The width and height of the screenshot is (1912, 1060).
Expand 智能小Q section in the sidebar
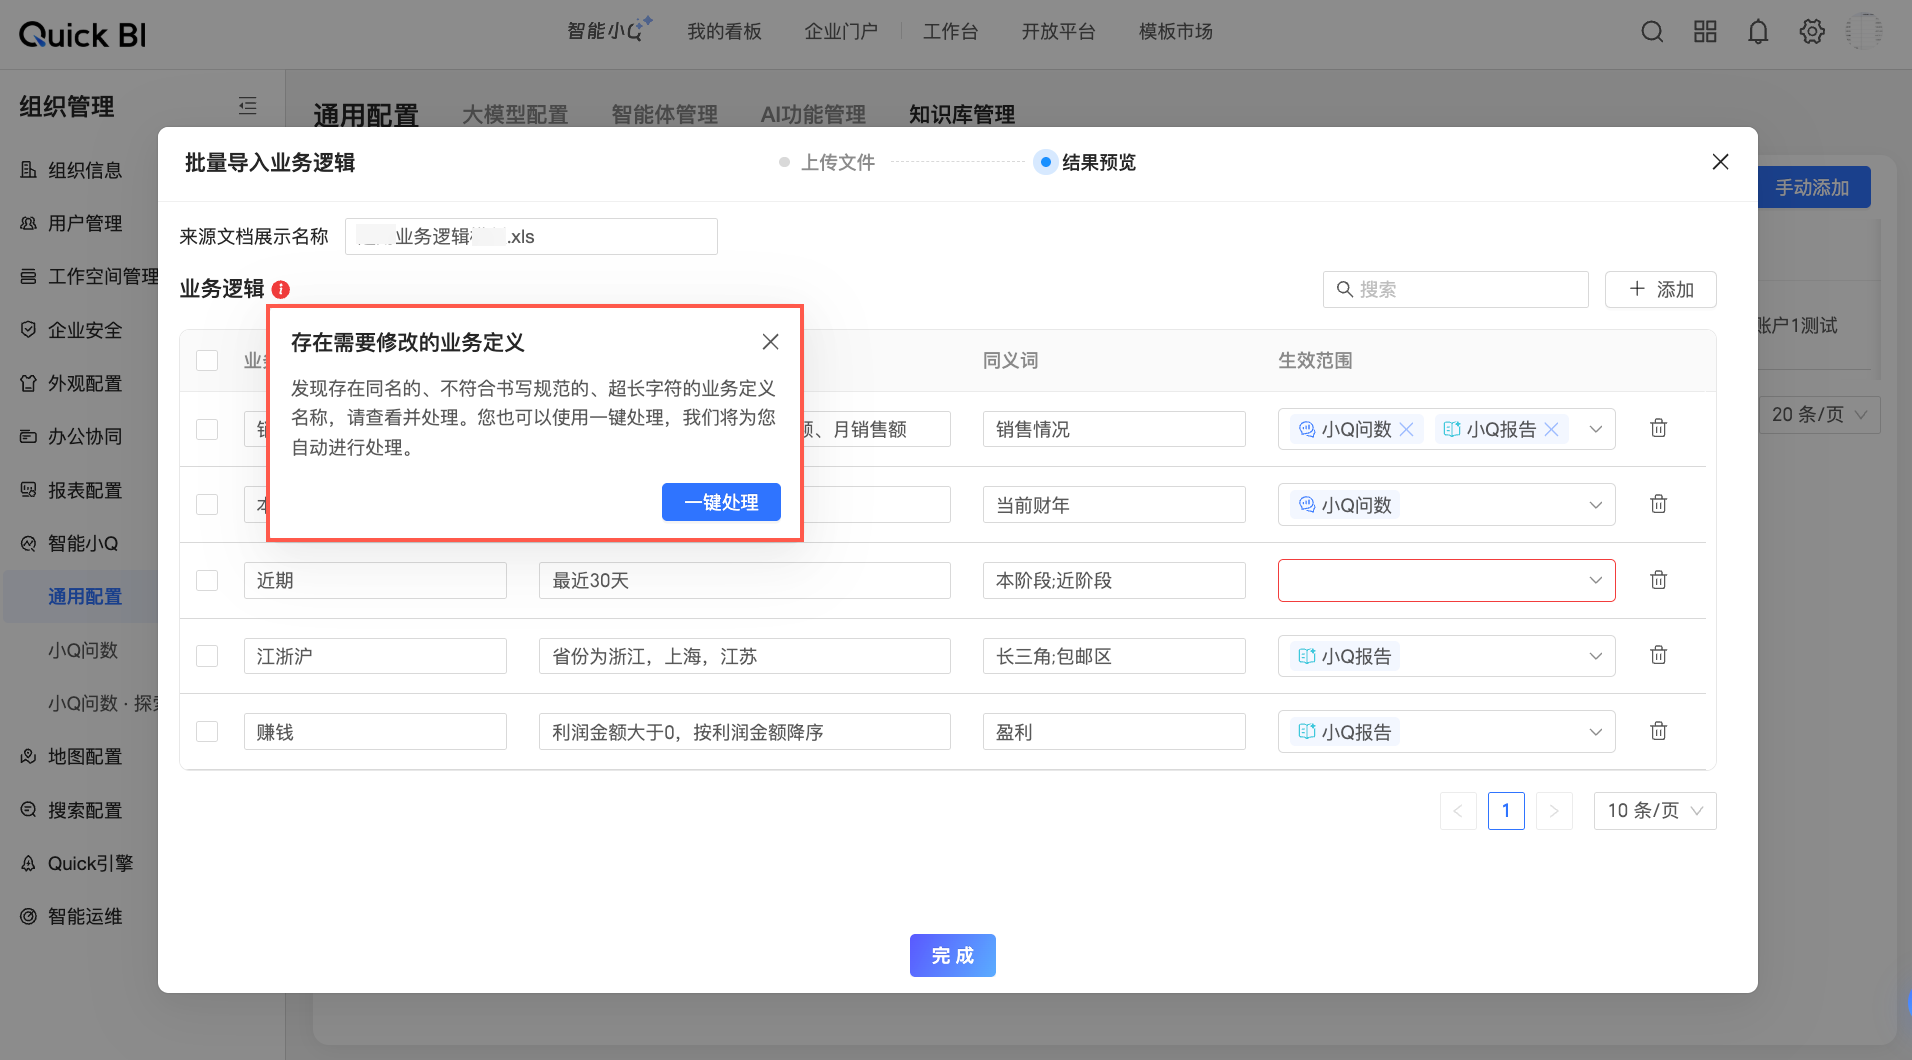coord(85,543)
